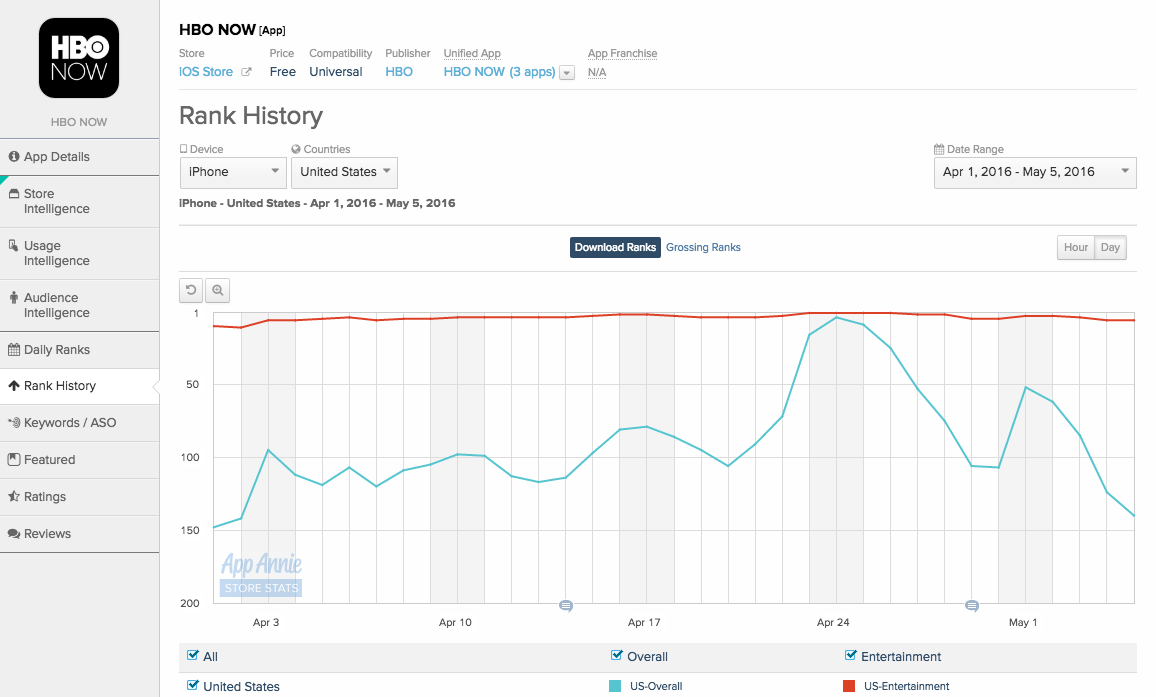This screenshot has height=697, width=1156.
Task: Click the Reviews speech bubble icon
Action: pos(13,534)
